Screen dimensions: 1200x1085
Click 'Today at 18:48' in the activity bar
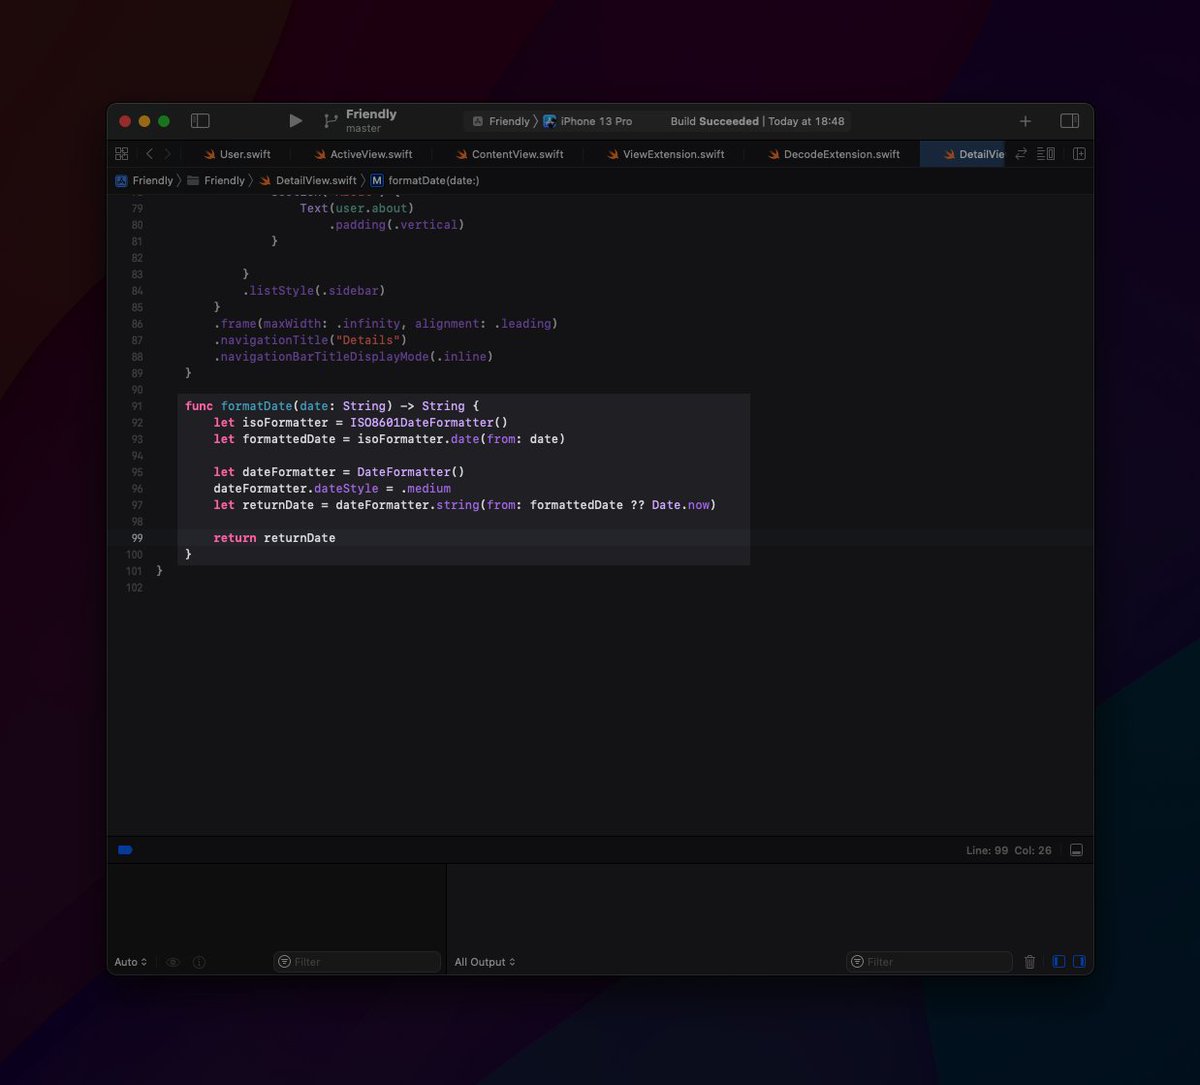(x=806, y=121)
